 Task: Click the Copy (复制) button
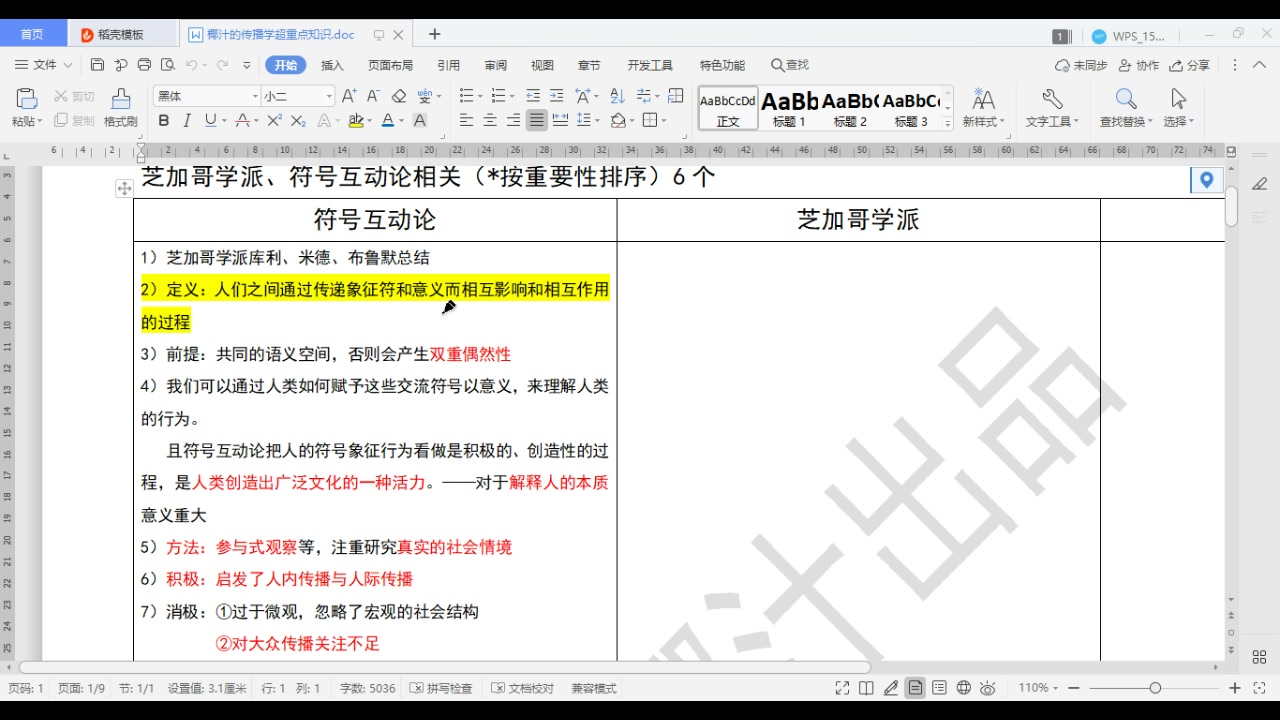click(x=74, y=121)
